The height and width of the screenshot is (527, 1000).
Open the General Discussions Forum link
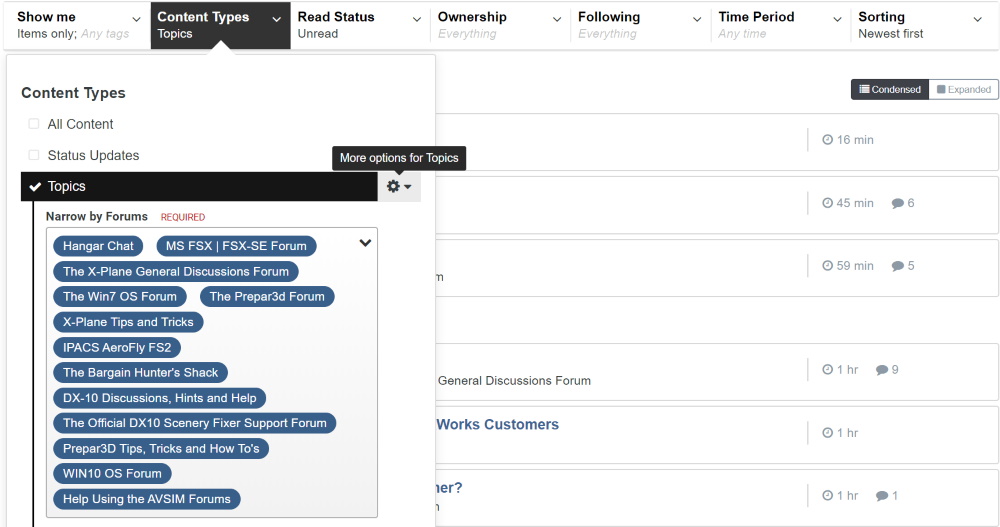(514, 381)
